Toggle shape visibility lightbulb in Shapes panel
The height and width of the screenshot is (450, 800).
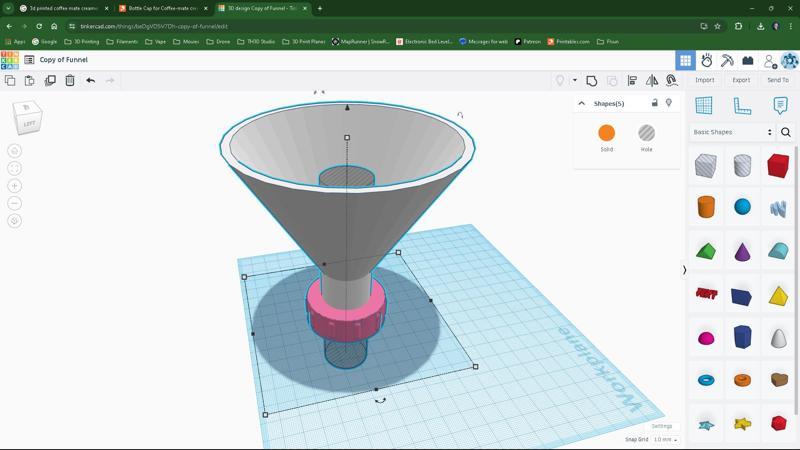(669, 103)
